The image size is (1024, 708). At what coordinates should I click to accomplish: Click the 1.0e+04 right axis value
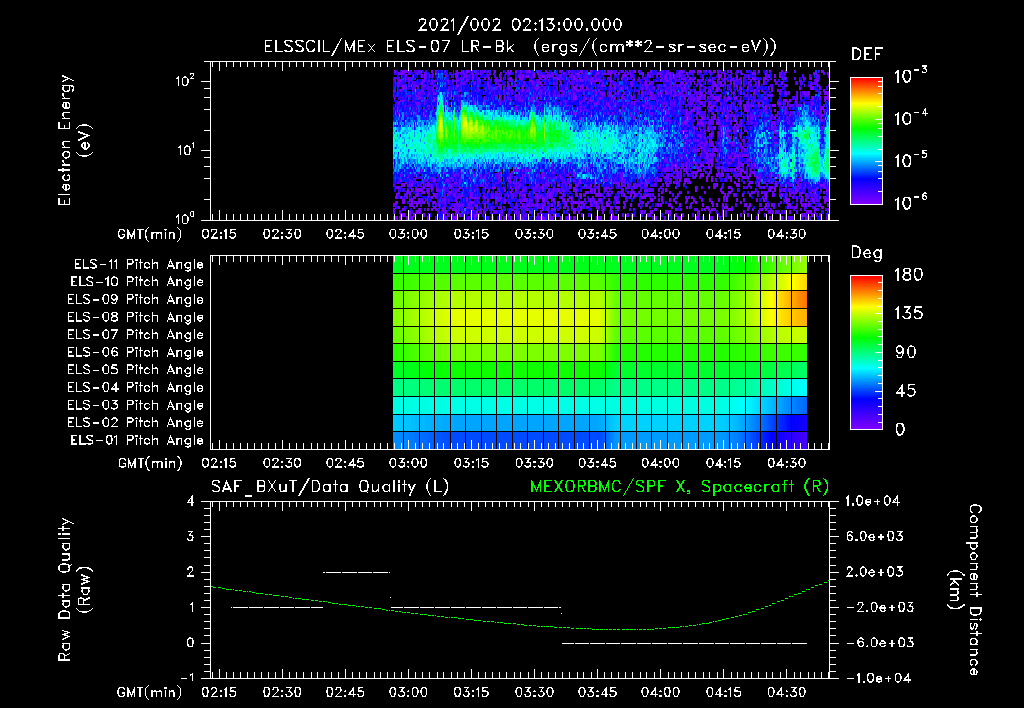(872, 502)
